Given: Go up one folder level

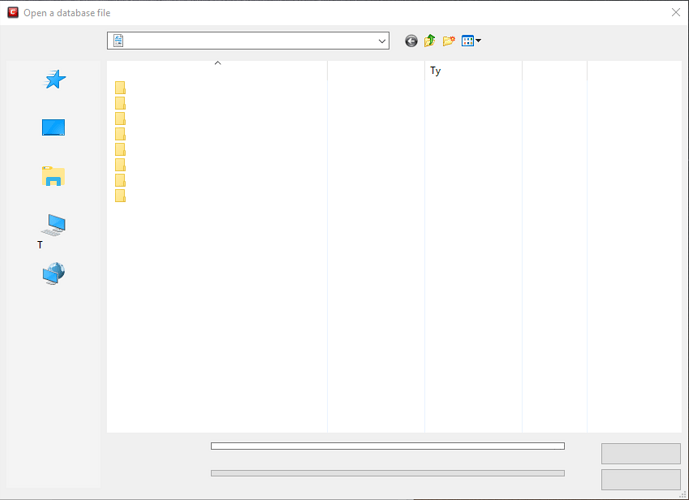Looking at the screenshot, I should point(430,41).
